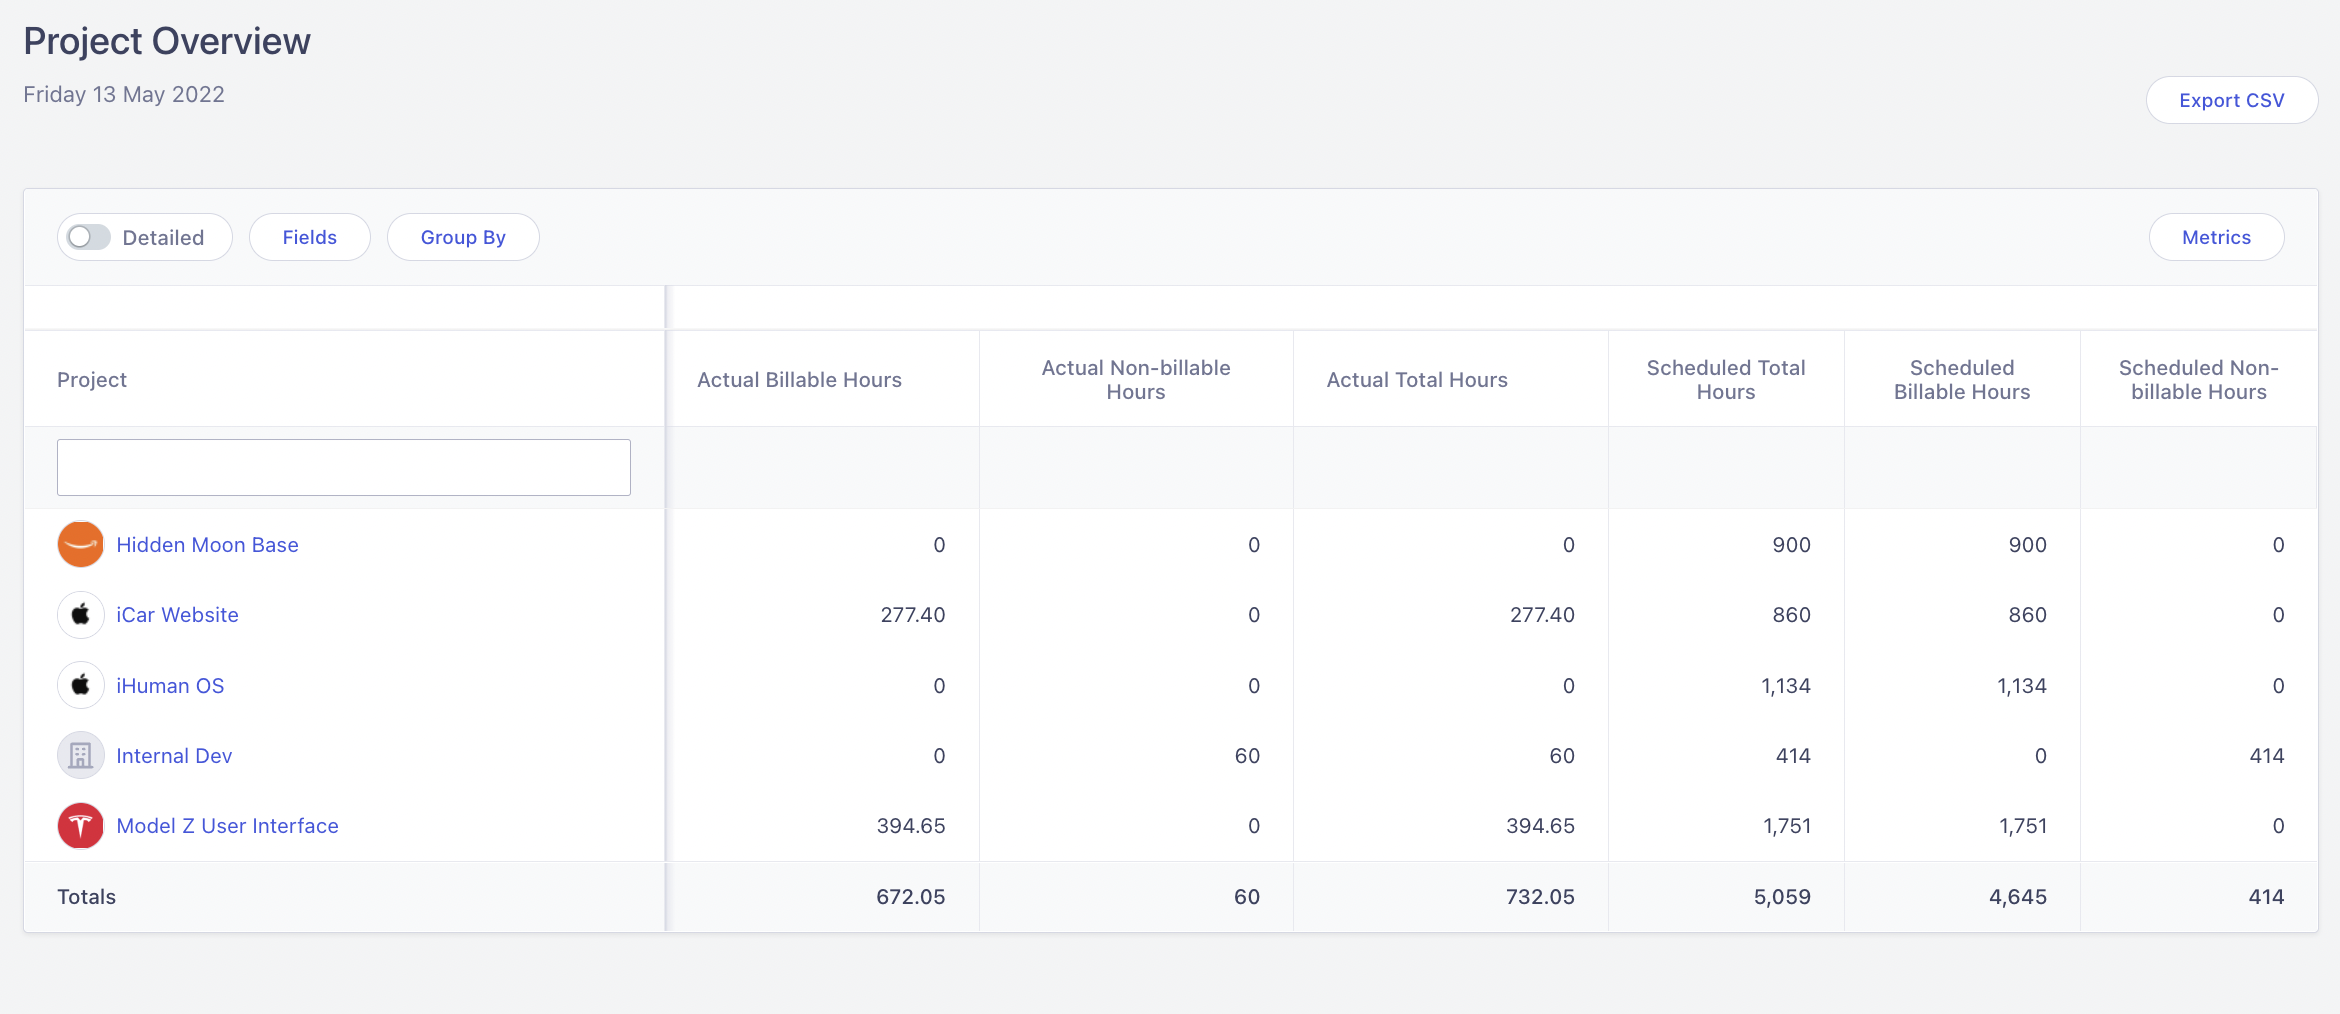2340x1014 pixels.
Task: Click the Apple logo beside iHuman OS
Action: (x=81, y=685)
